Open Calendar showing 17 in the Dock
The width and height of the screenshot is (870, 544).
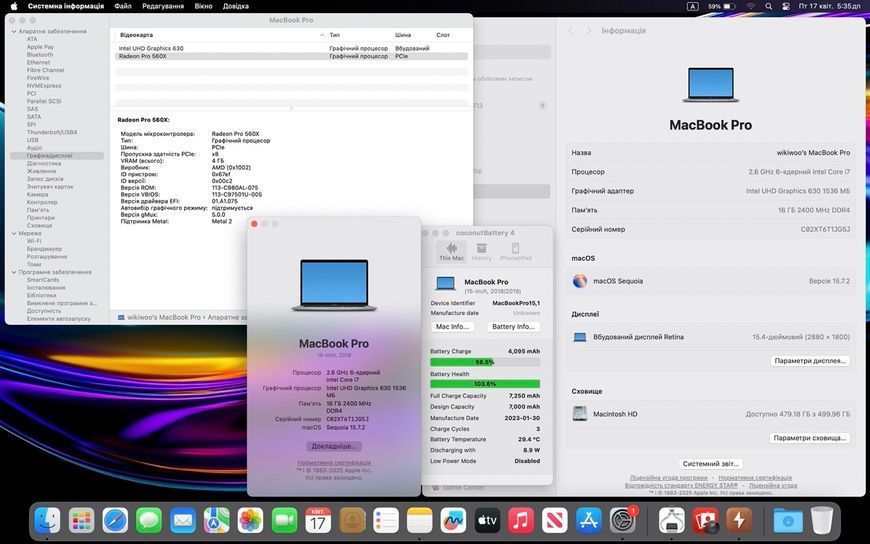click(318, 521)
